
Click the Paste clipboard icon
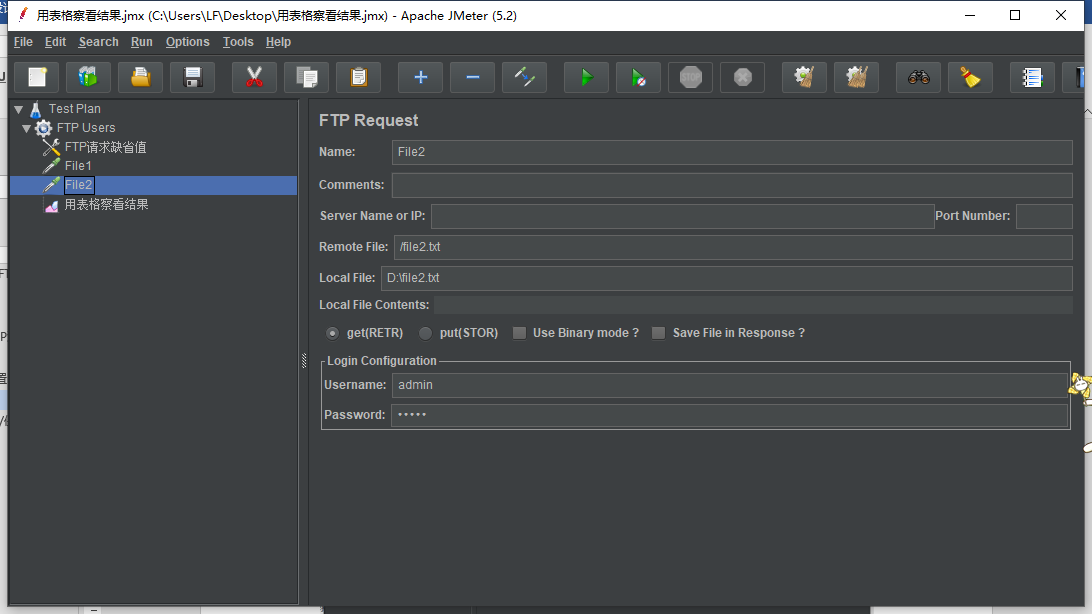point(359,77)
